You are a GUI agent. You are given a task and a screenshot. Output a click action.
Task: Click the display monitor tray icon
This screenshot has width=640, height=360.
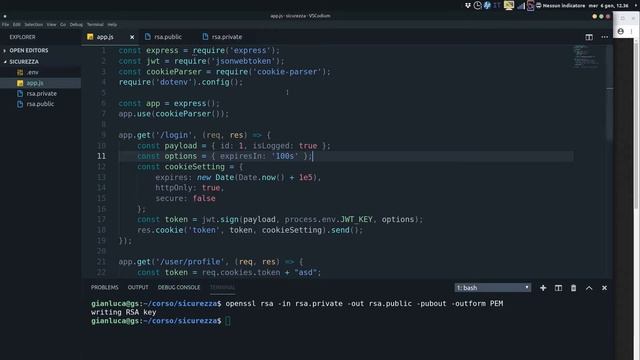pos(509,6)
